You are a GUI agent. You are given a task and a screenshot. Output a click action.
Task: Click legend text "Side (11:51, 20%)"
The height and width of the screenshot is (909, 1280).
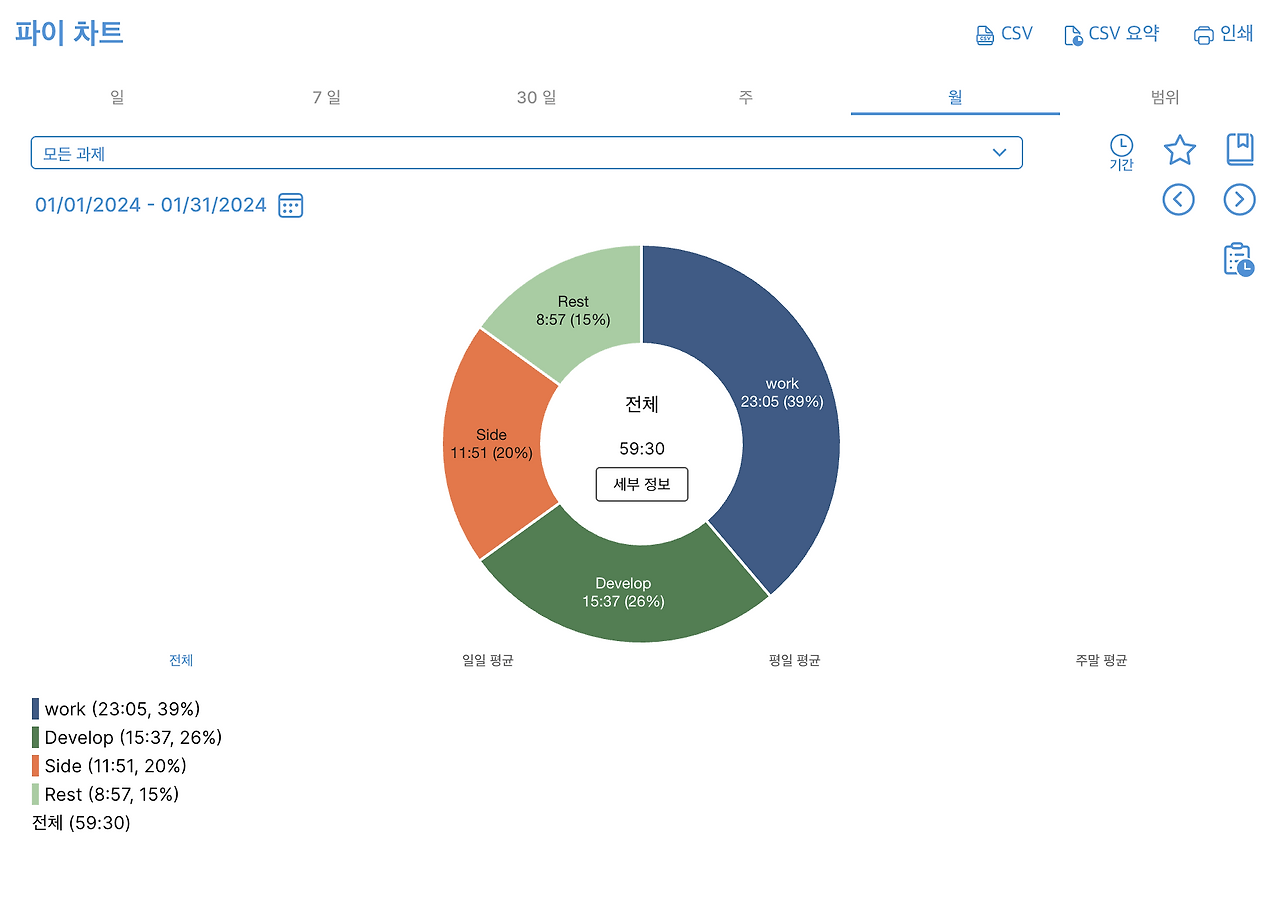pyautogui.click(x=116, y=766)
